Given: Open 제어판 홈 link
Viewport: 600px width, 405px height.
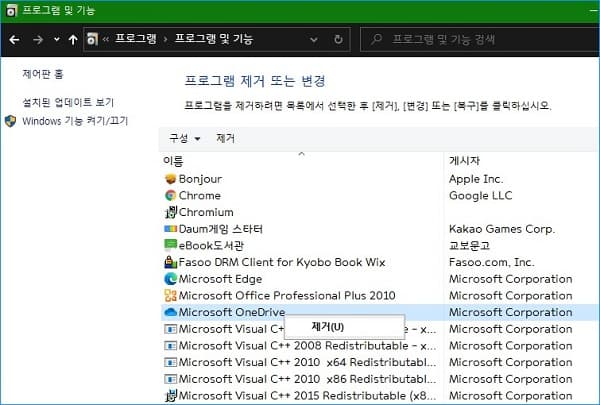Looking at the screenshot, I should point(43,73).
